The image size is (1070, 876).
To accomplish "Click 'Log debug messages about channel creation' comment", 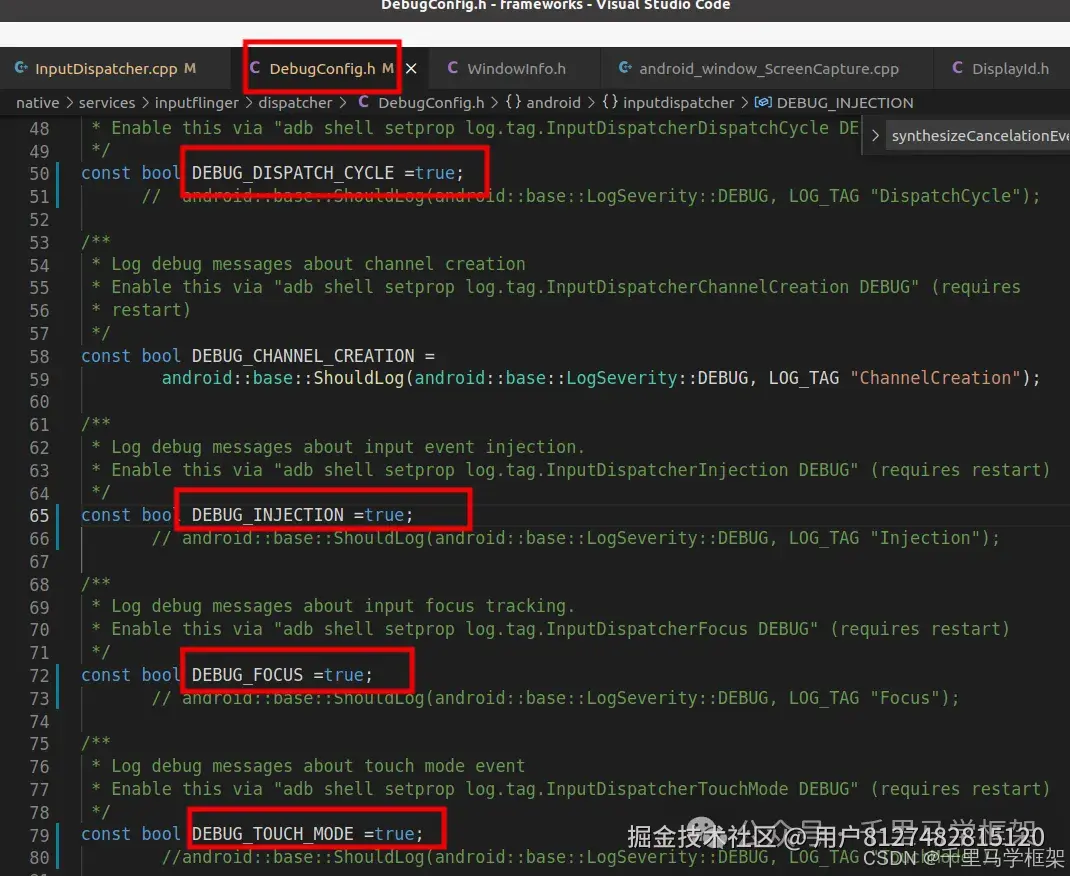I will 318,264.
